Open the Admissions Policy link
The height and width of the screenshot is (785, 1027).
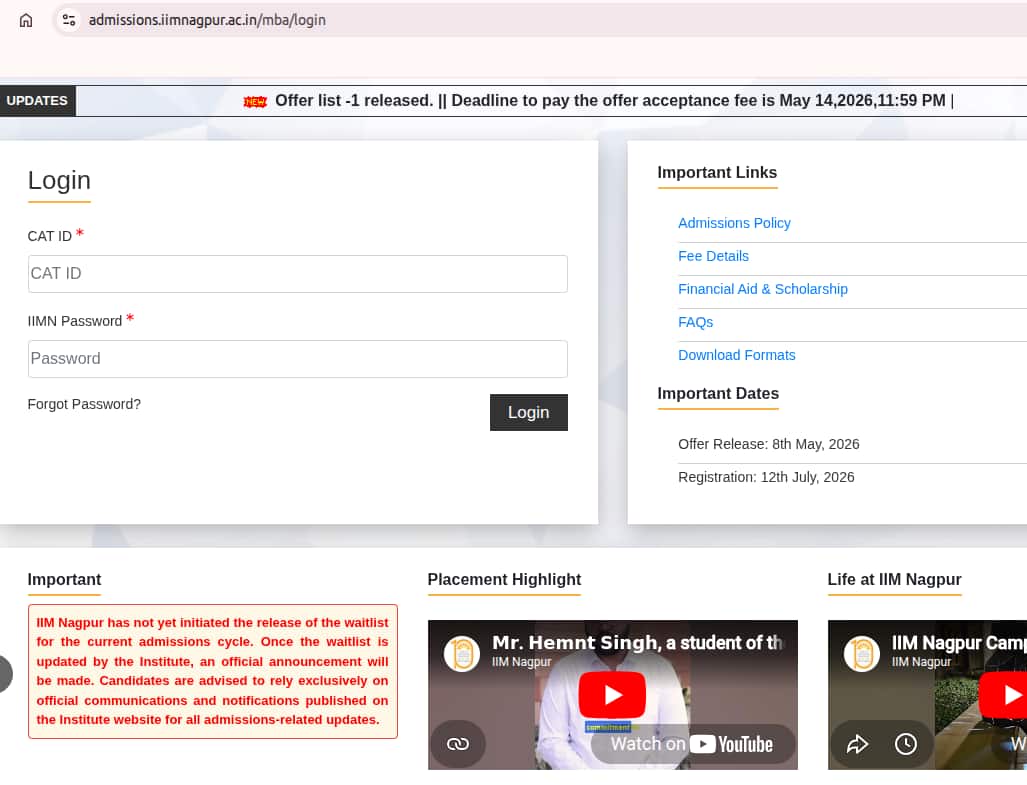[734, 223]
